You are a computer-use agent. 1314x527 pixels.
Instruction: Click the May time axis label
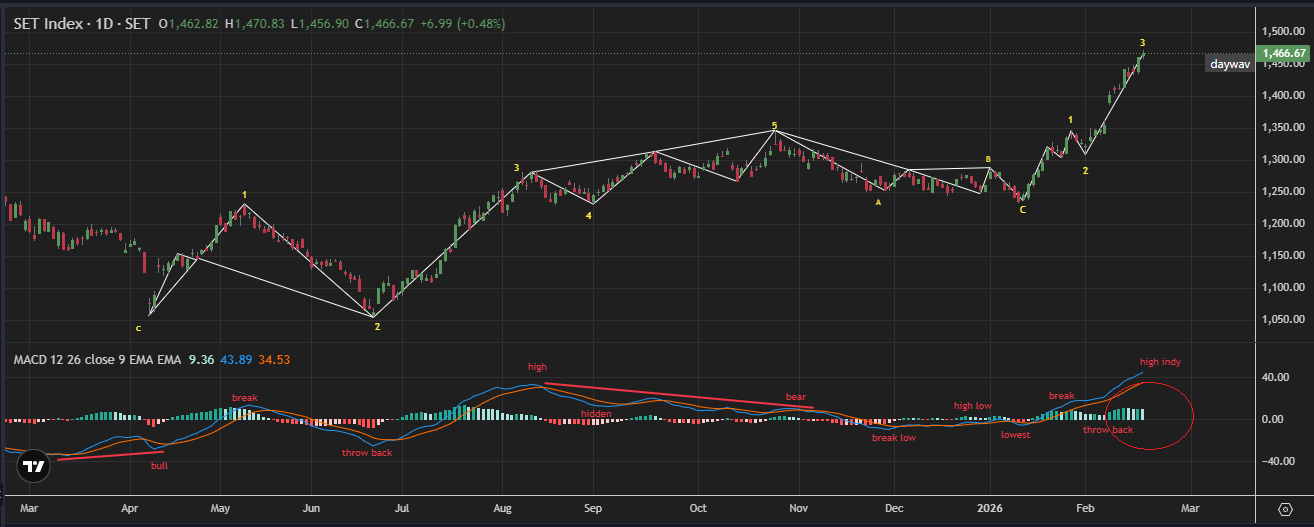coord(219,509)
